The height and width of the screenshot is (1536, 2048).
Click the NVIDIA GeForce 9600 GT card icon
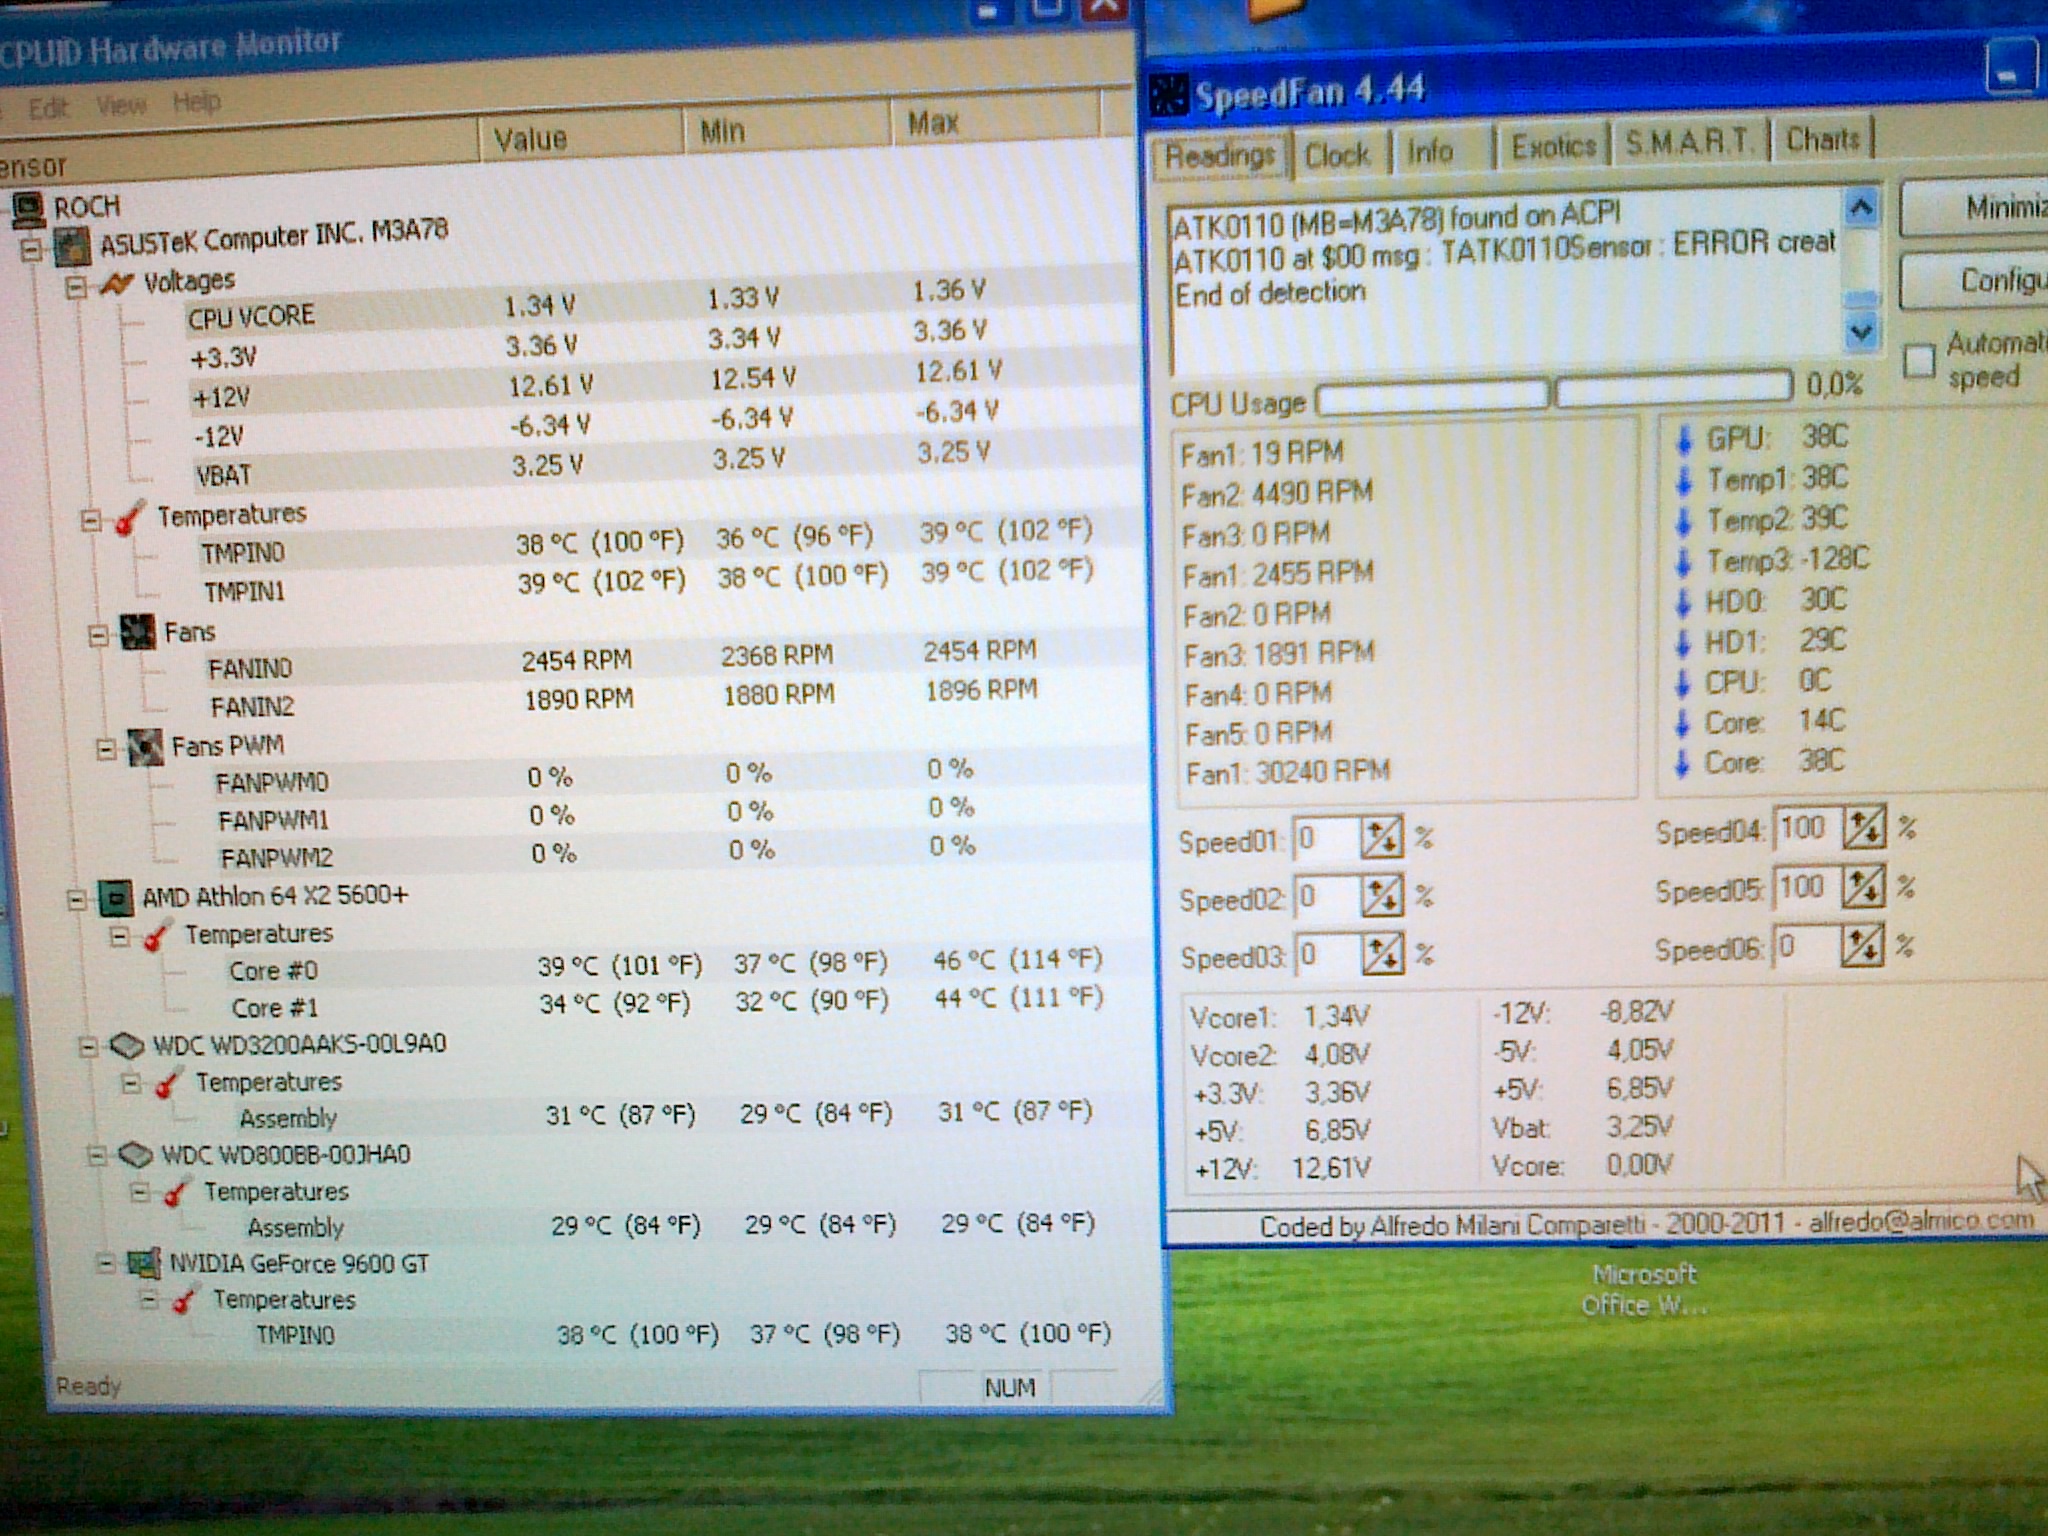[x=143, y=1264]
